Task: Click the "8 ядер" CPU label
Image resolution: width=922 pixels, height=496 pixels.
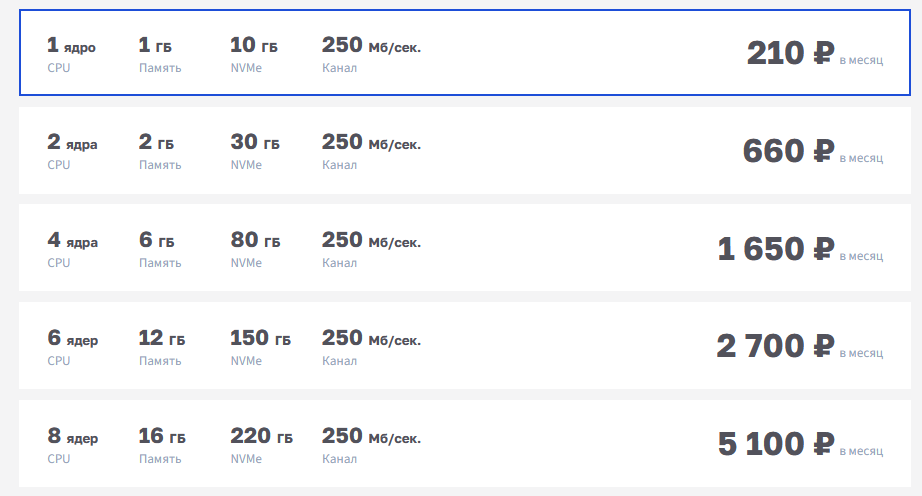Action: (x=72, y=436)
